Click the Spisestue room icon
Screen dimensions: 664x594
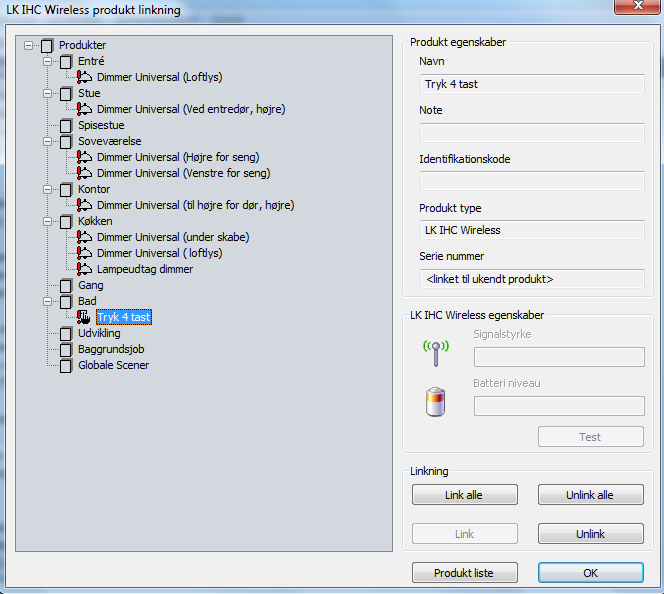(66, 126)
